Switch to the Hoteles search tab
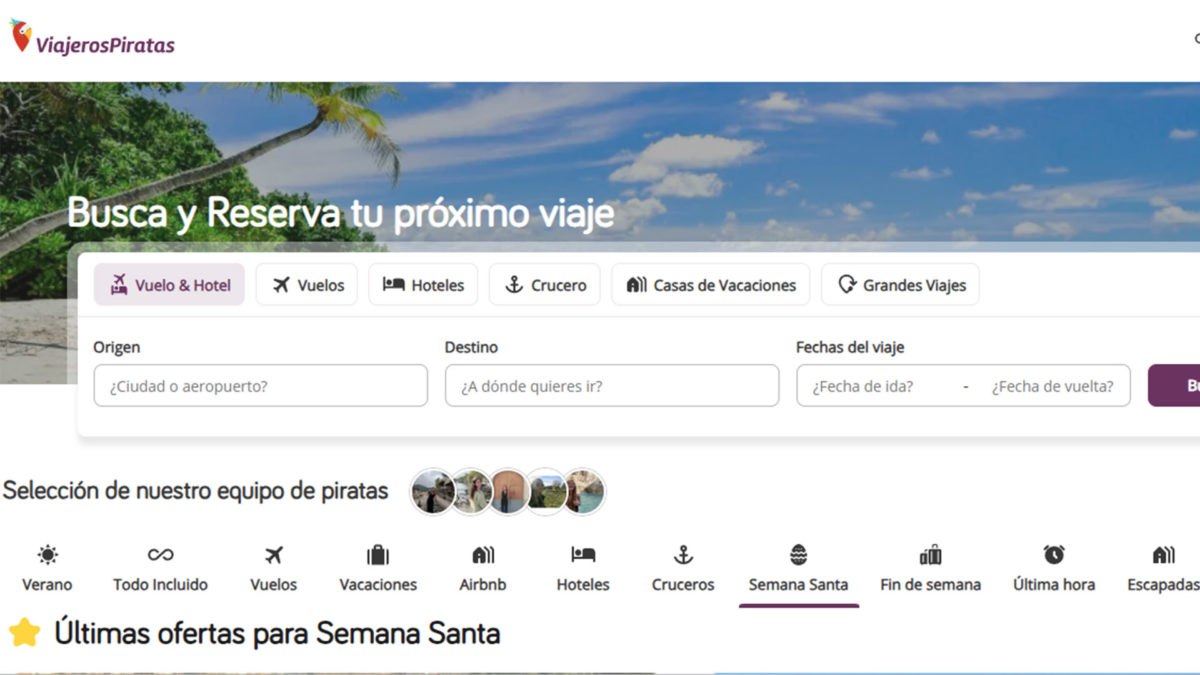The height and width of the screenshot is (675, 1200). click(423, 284)
